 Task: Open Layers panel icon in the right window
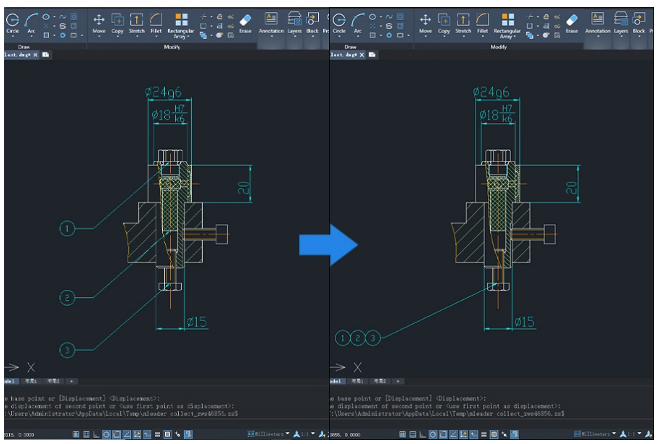click(x=621, y=19)
